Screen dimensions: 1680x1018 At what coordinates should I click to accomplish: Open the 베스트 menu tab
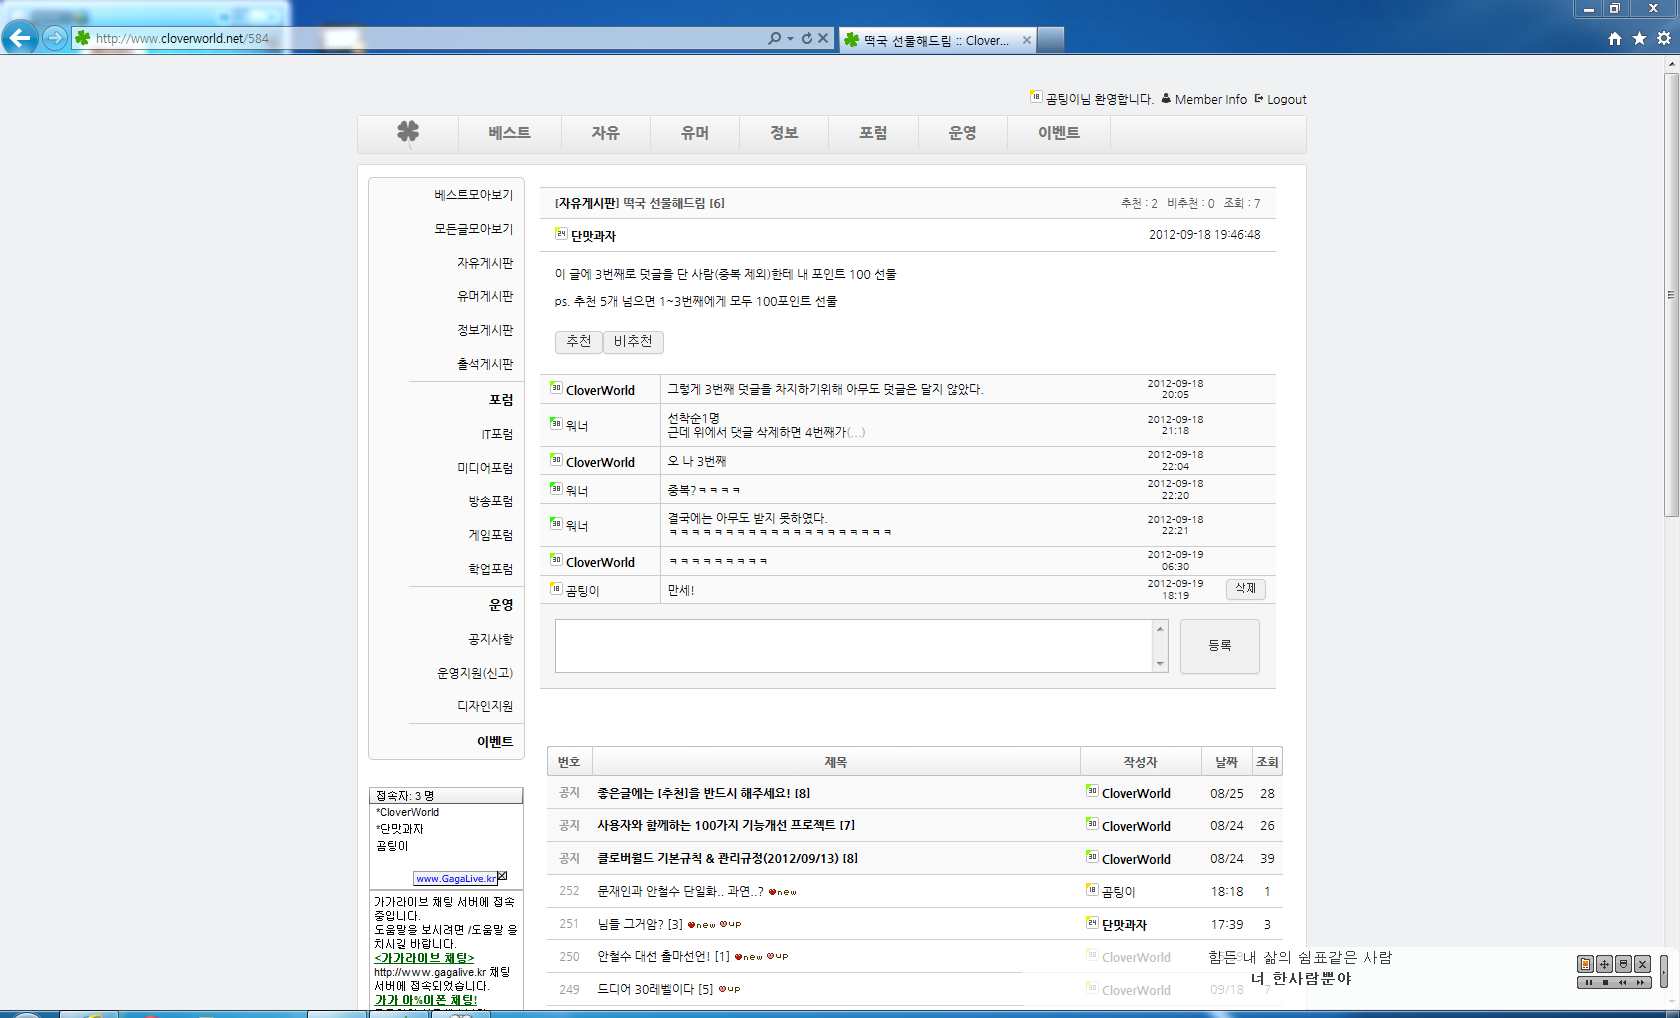tap(509, 133)
